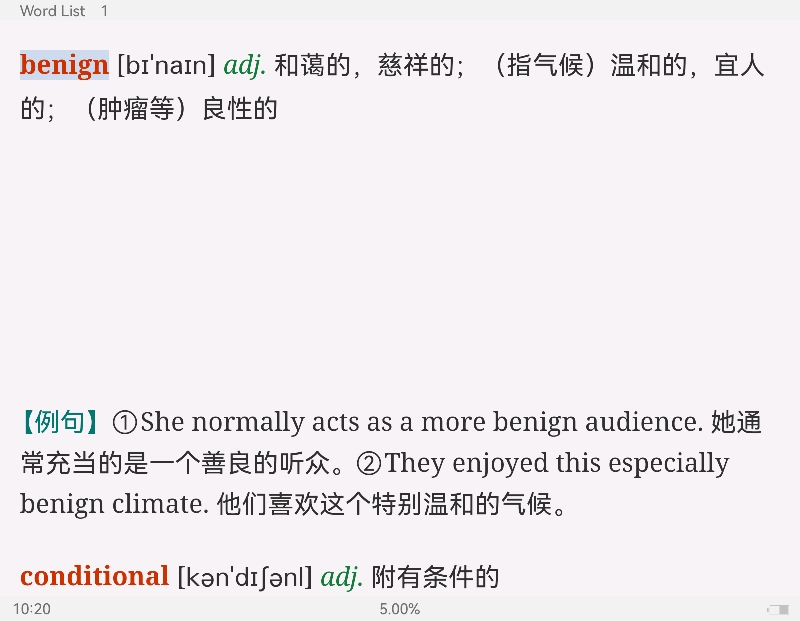This screenshot has width=800, height=621.
Task: Click the 【例句】 example label
Action: [x=60, y=423]
